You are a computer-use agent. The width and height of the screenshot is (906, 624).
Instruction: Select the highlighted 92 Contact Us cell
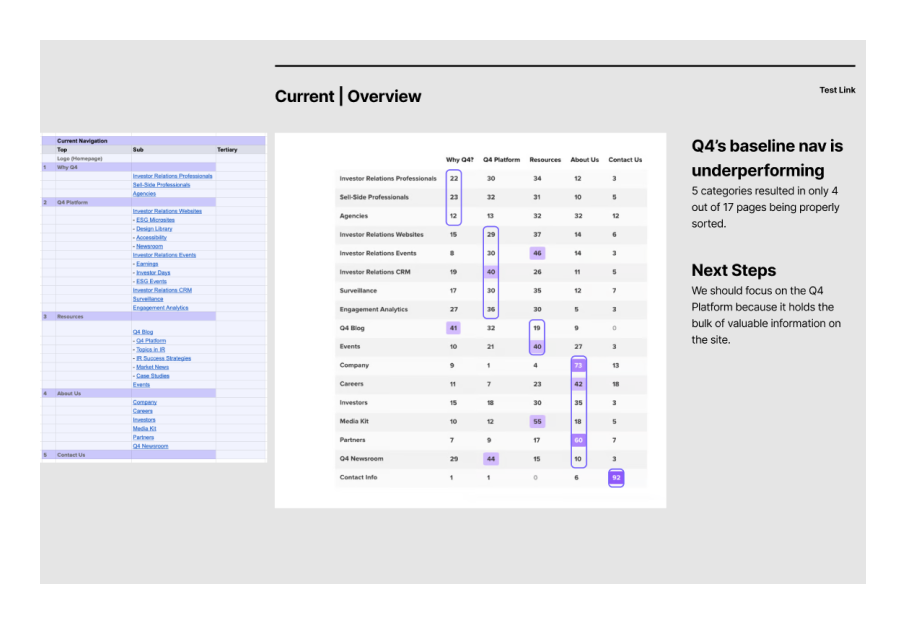click(616, 478)
